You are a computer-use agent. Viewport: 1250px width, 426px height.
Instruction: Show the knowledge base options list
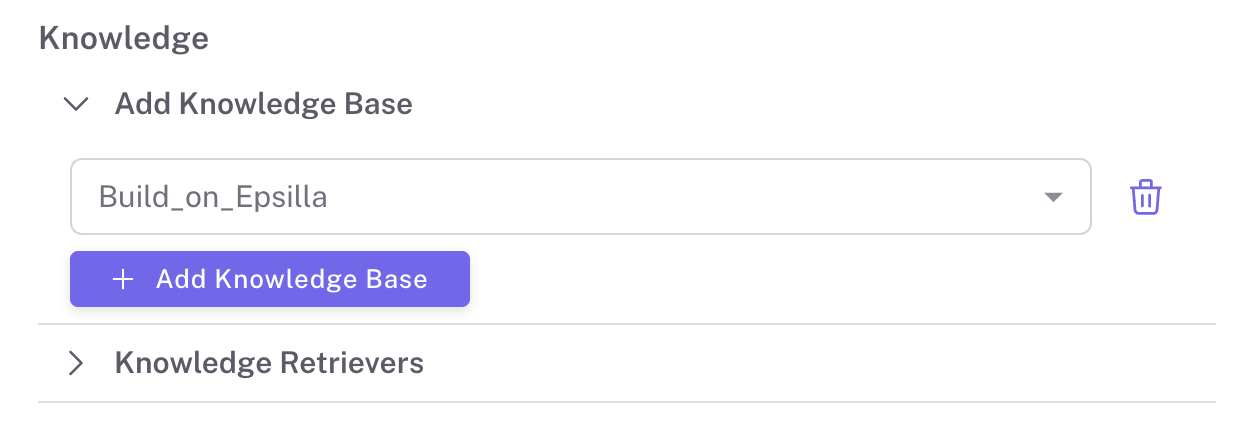pos(1052,197)
